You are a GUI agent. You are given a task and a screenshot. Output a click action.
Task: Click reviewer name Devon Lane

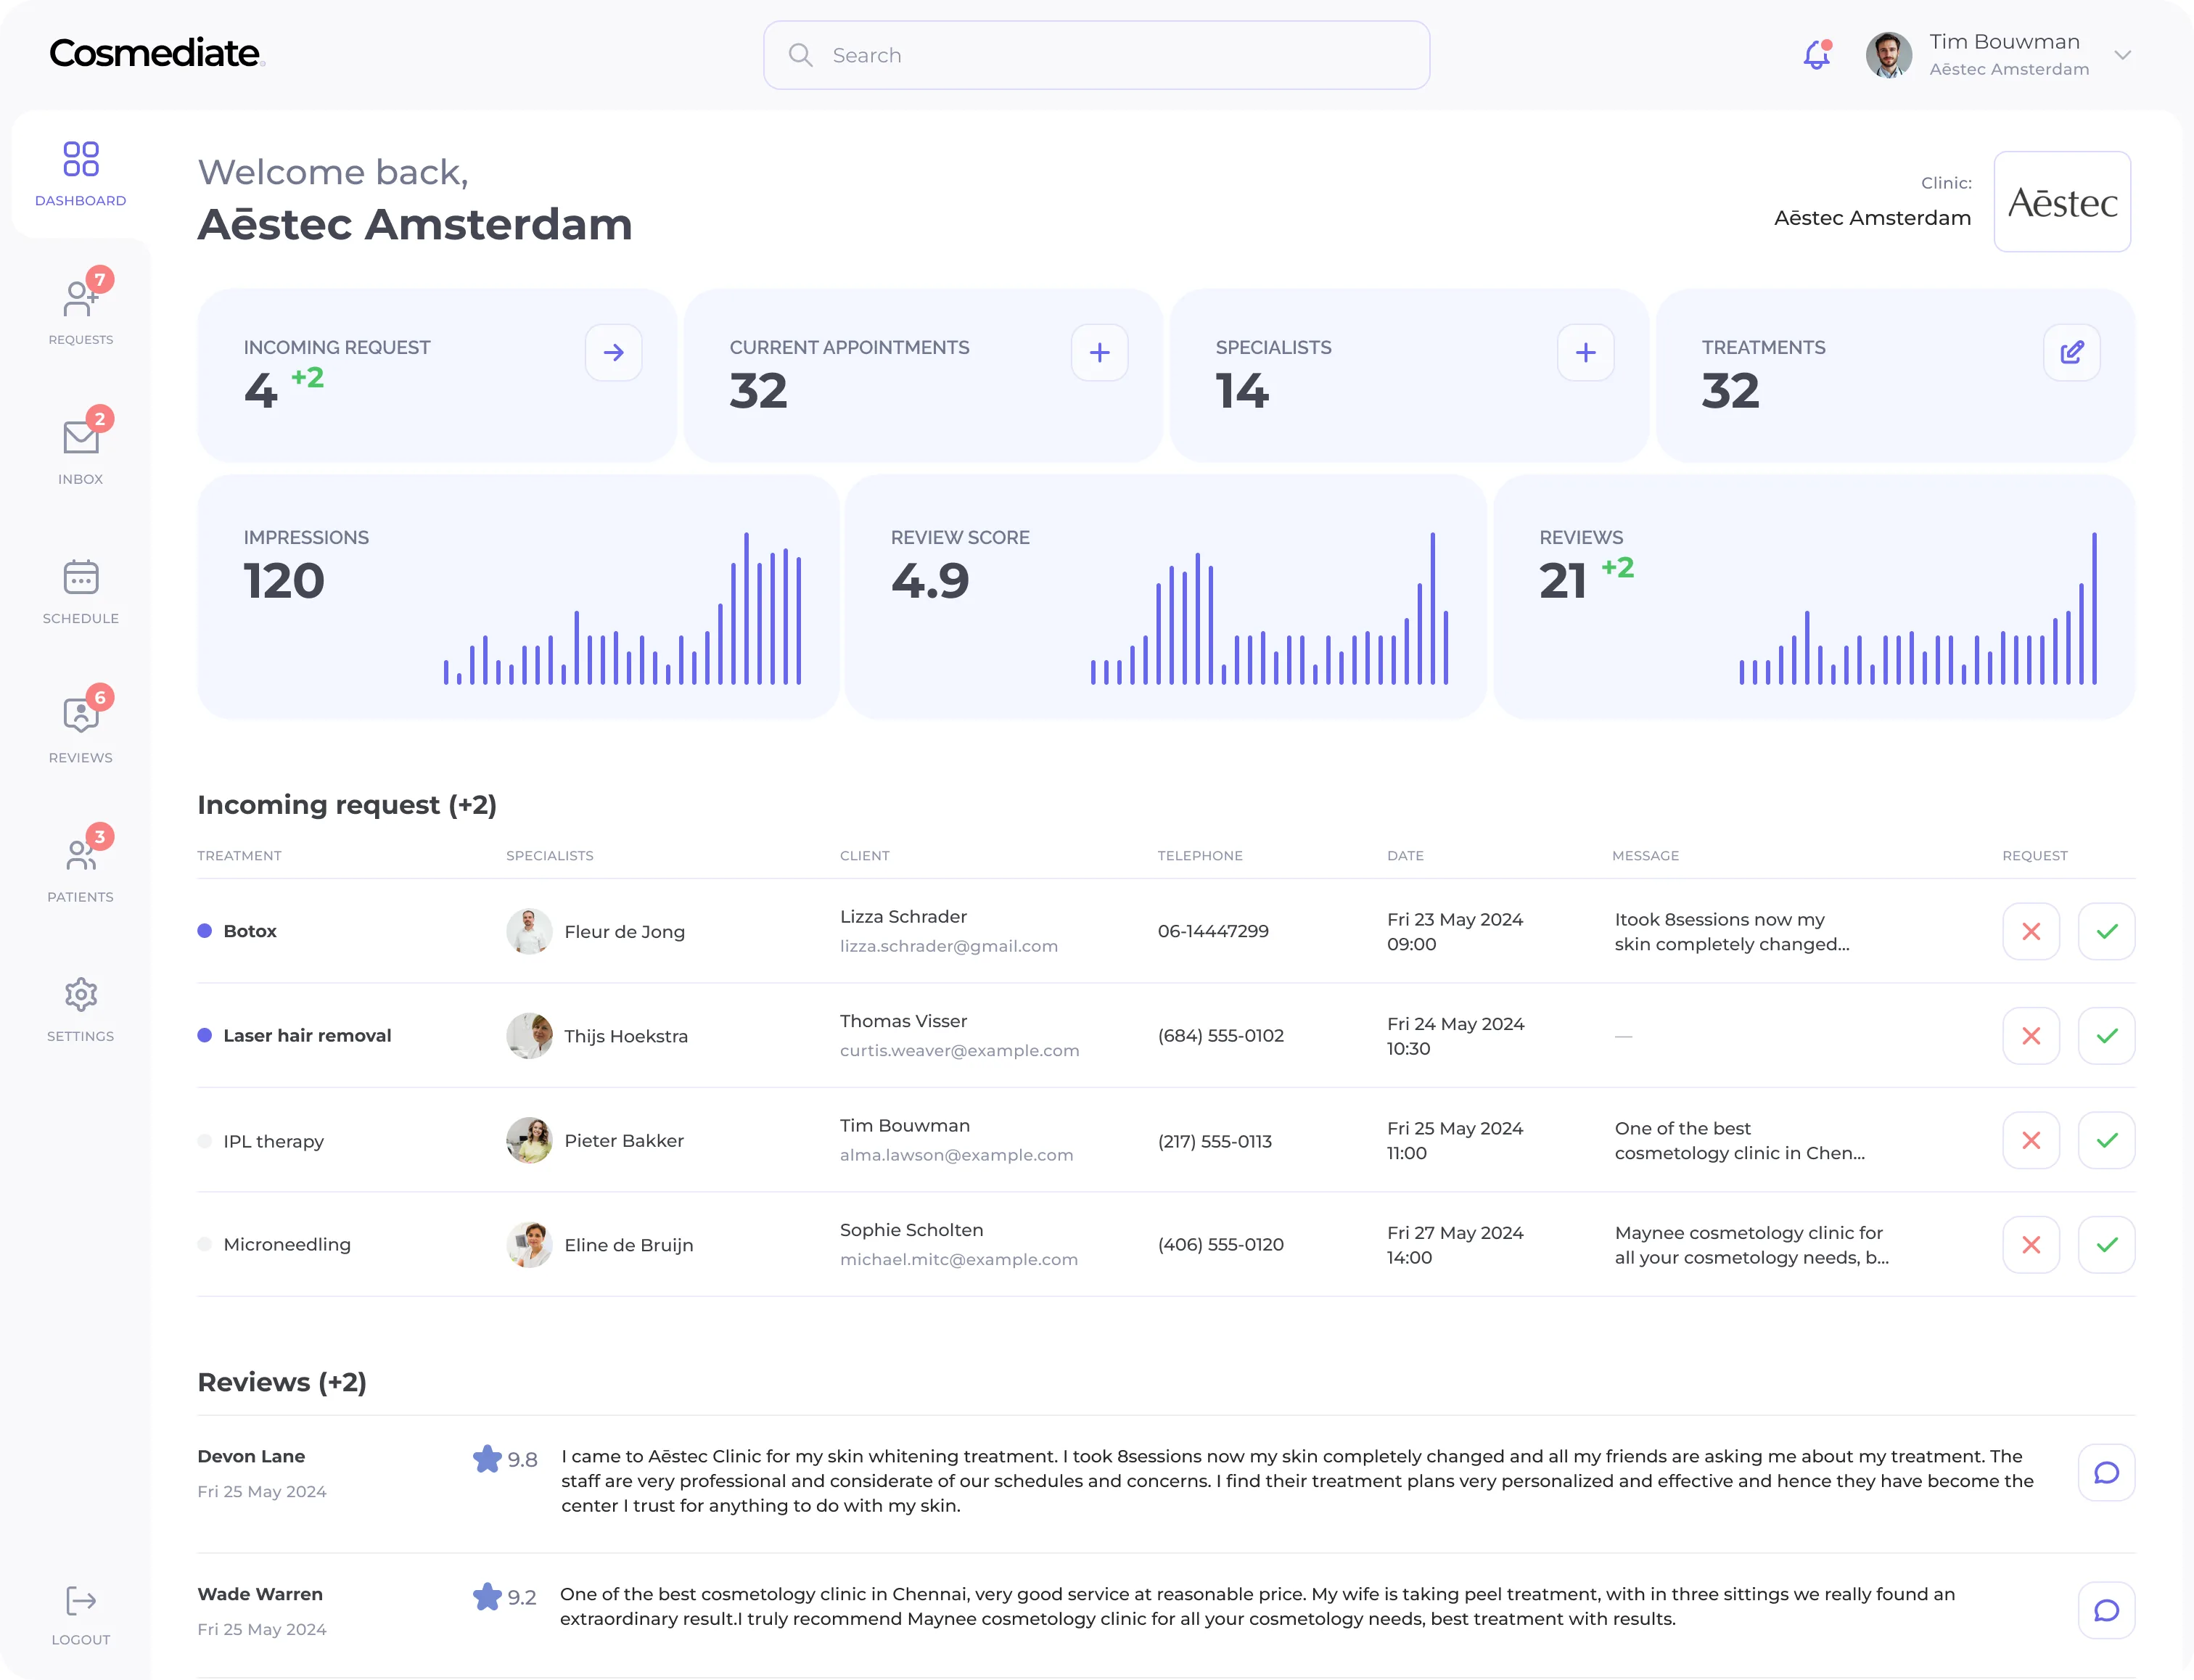point(251,1456)
